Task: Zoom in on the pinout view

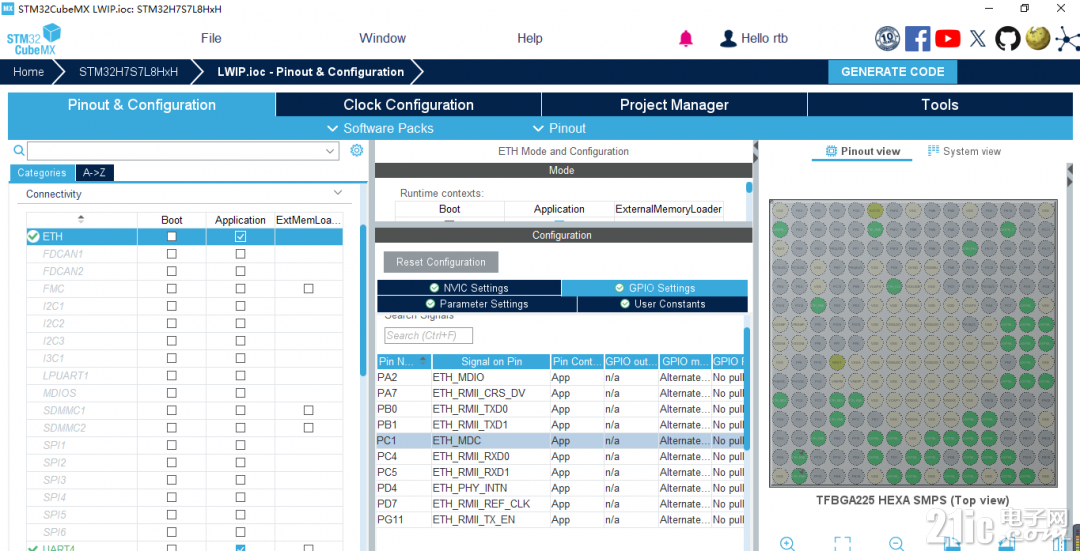Action: [788, 543]
